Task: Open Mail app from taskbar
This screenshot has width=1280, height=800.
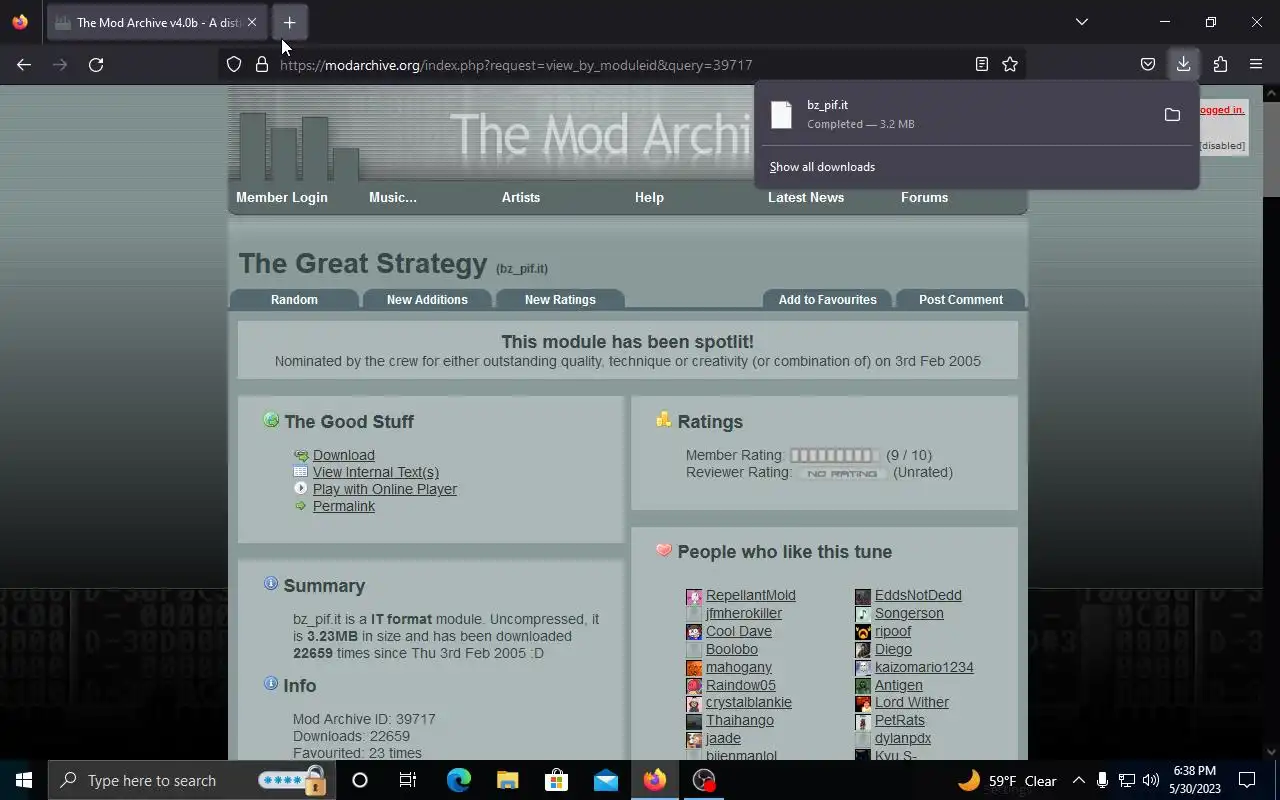Action: coord(606,780)
